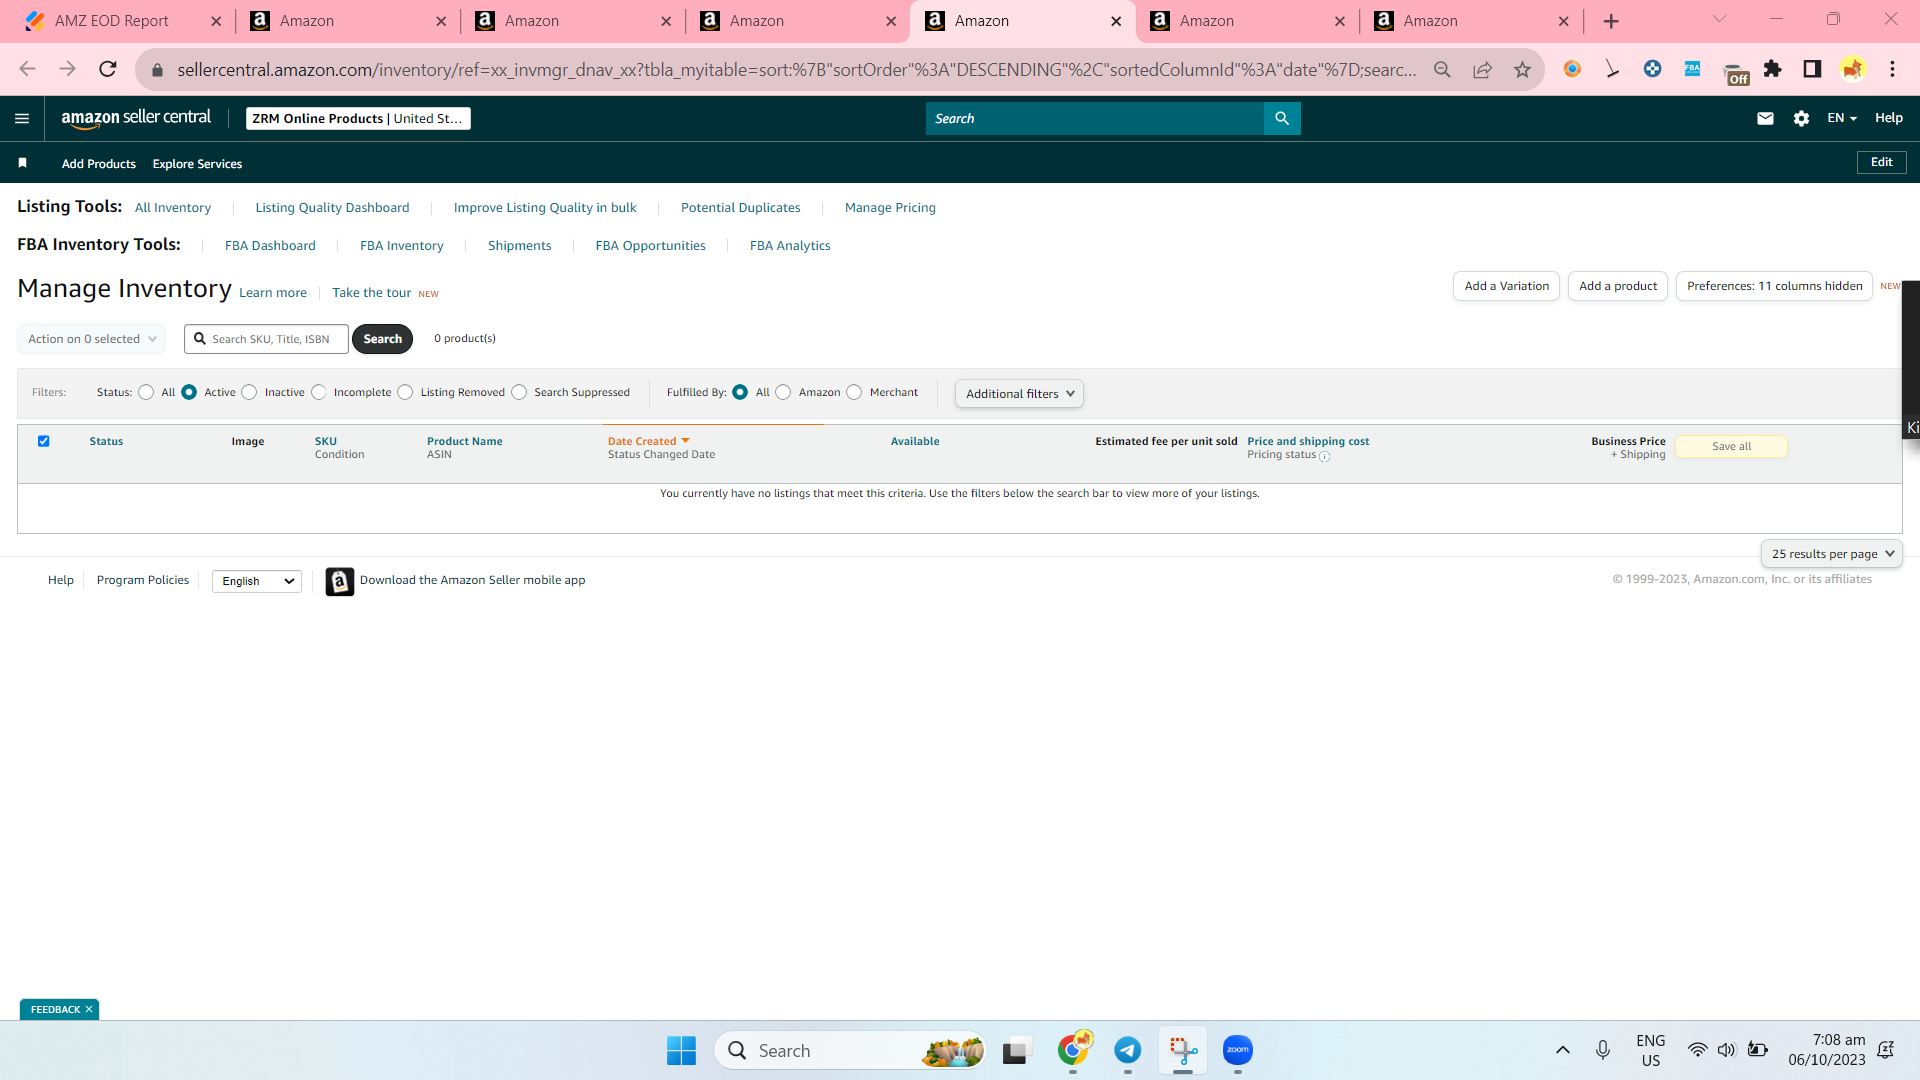Open the Chrome tab search chevron
This screenshot has height=1080, width=1920.
[1719, 20]
